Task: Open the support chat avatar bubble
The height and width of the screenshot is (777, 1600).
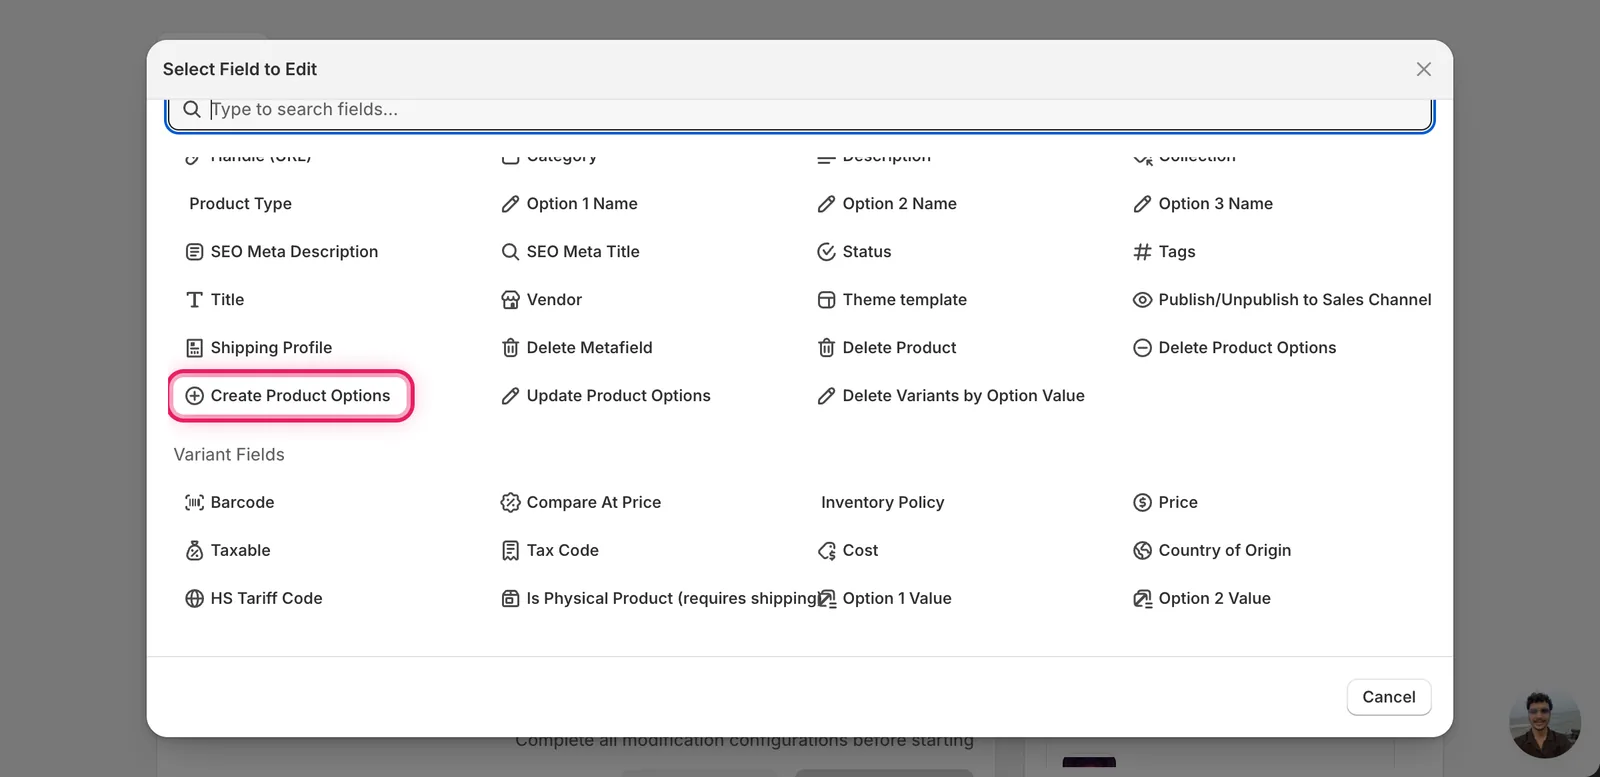Action: point(1545,723)
